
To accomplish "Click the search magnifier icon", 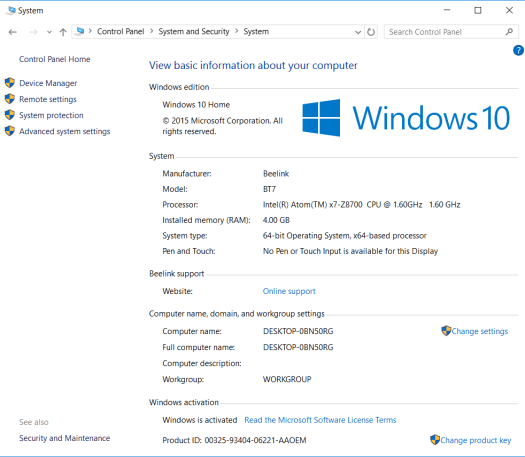I will click(509, 32).
